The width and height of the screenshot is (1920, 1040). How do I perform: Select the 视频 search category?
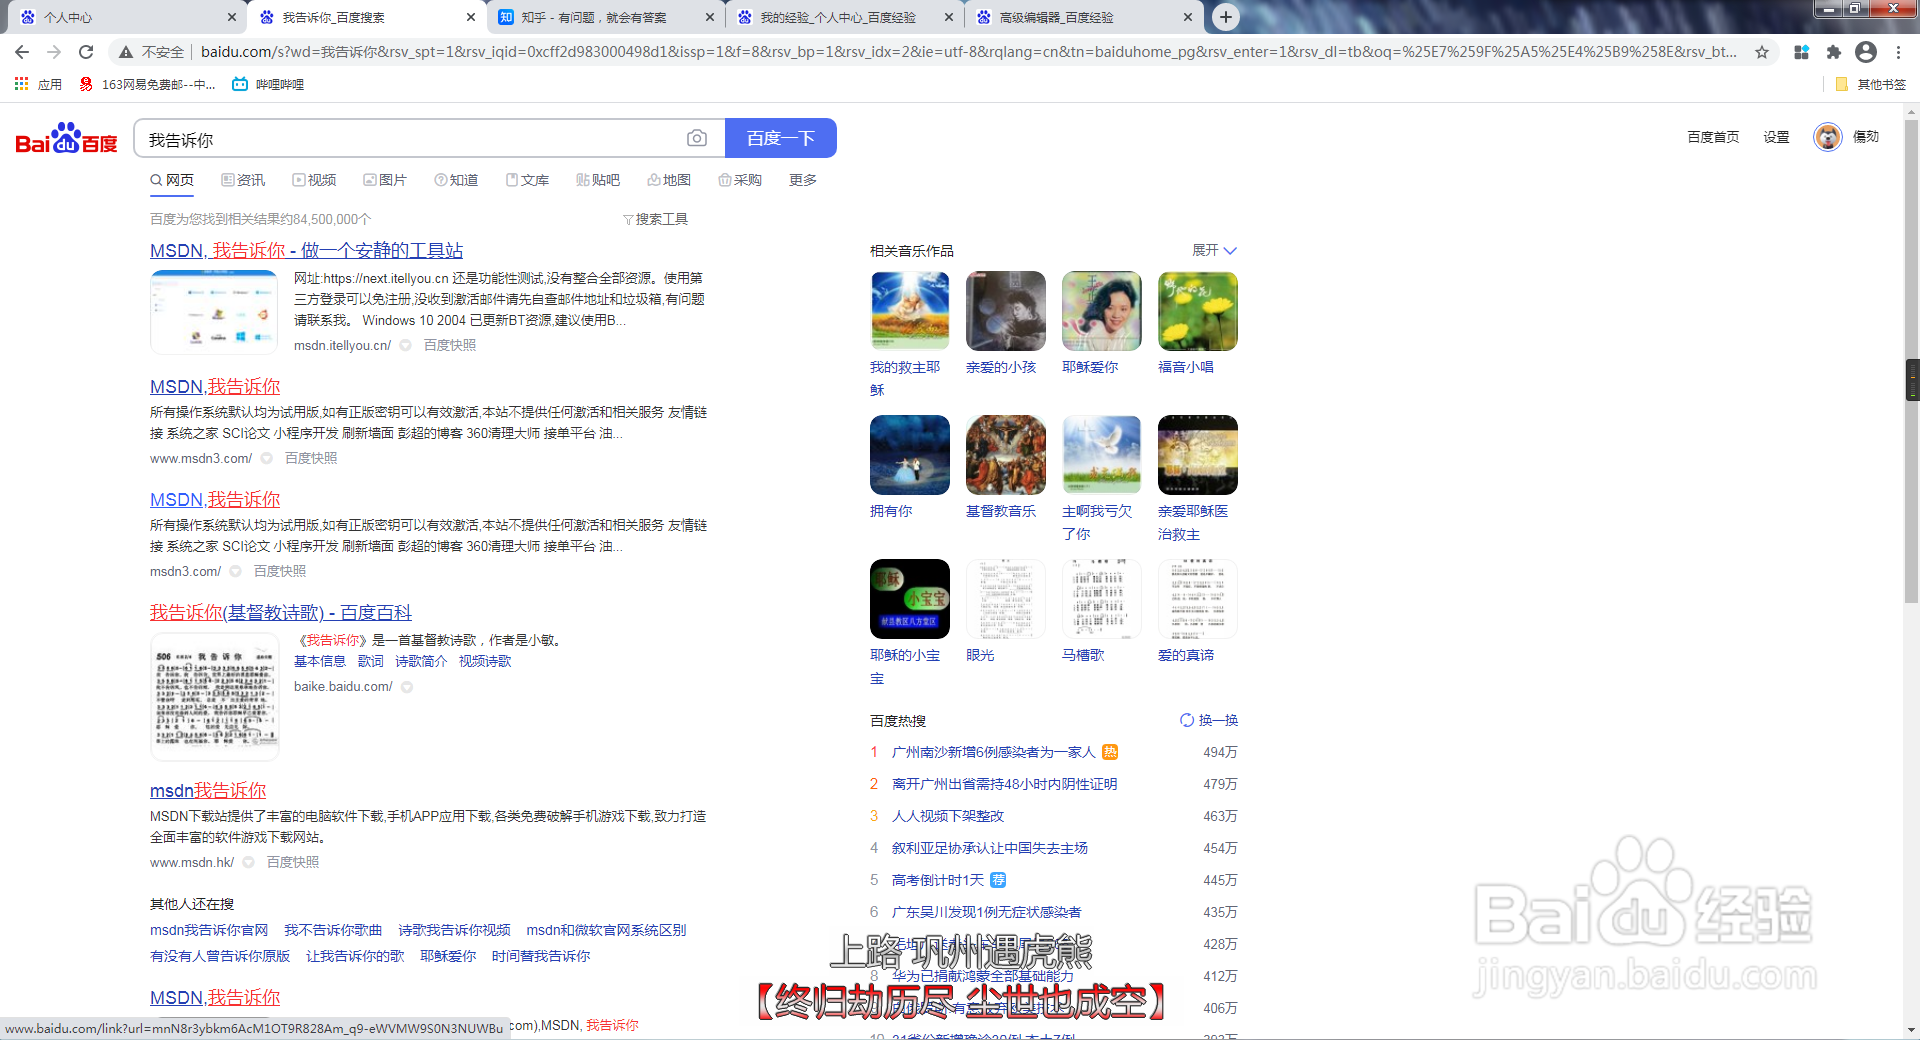coord(314,180)
